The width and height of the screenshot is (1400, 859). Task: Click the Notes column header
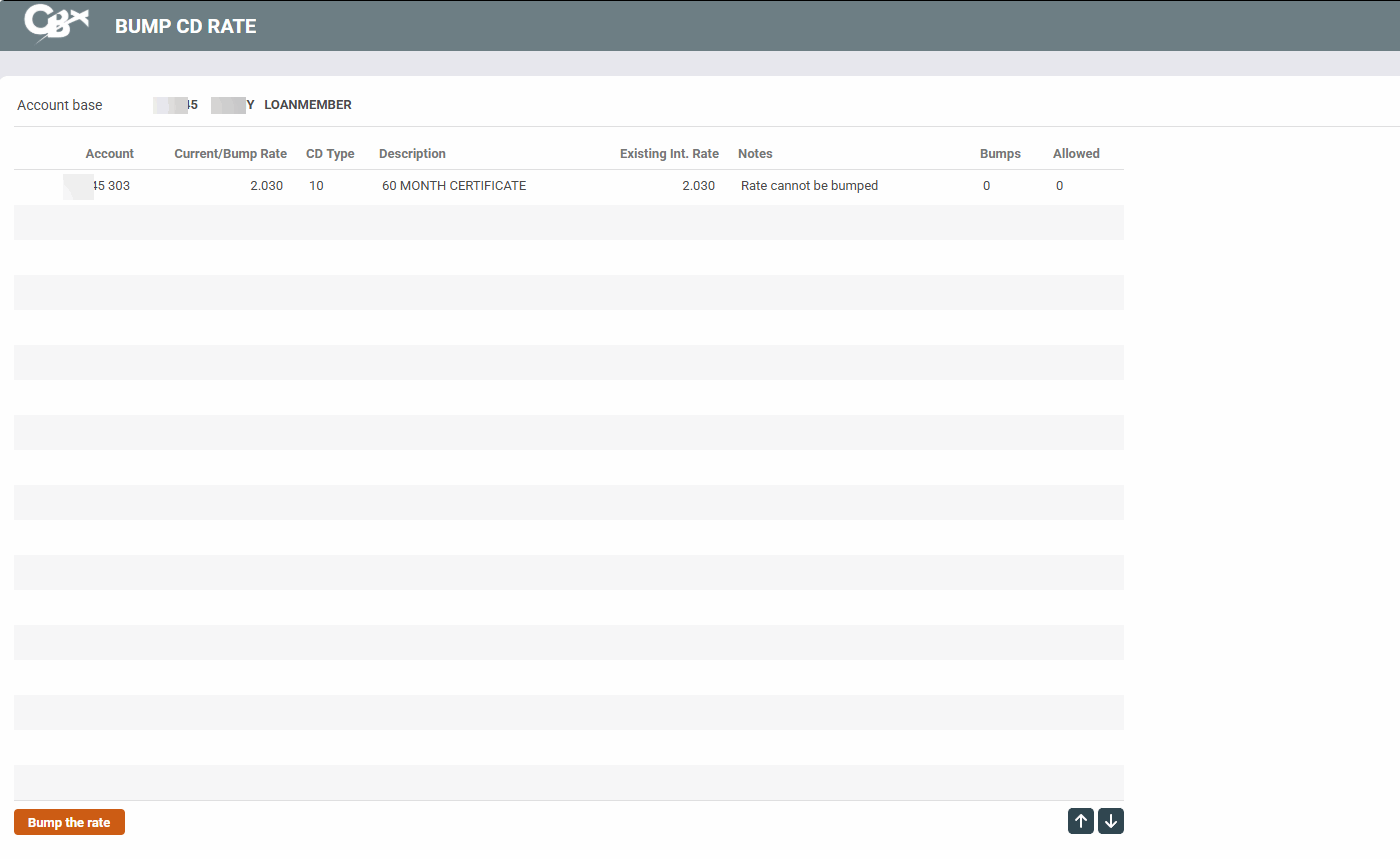(x=755, y=154)
